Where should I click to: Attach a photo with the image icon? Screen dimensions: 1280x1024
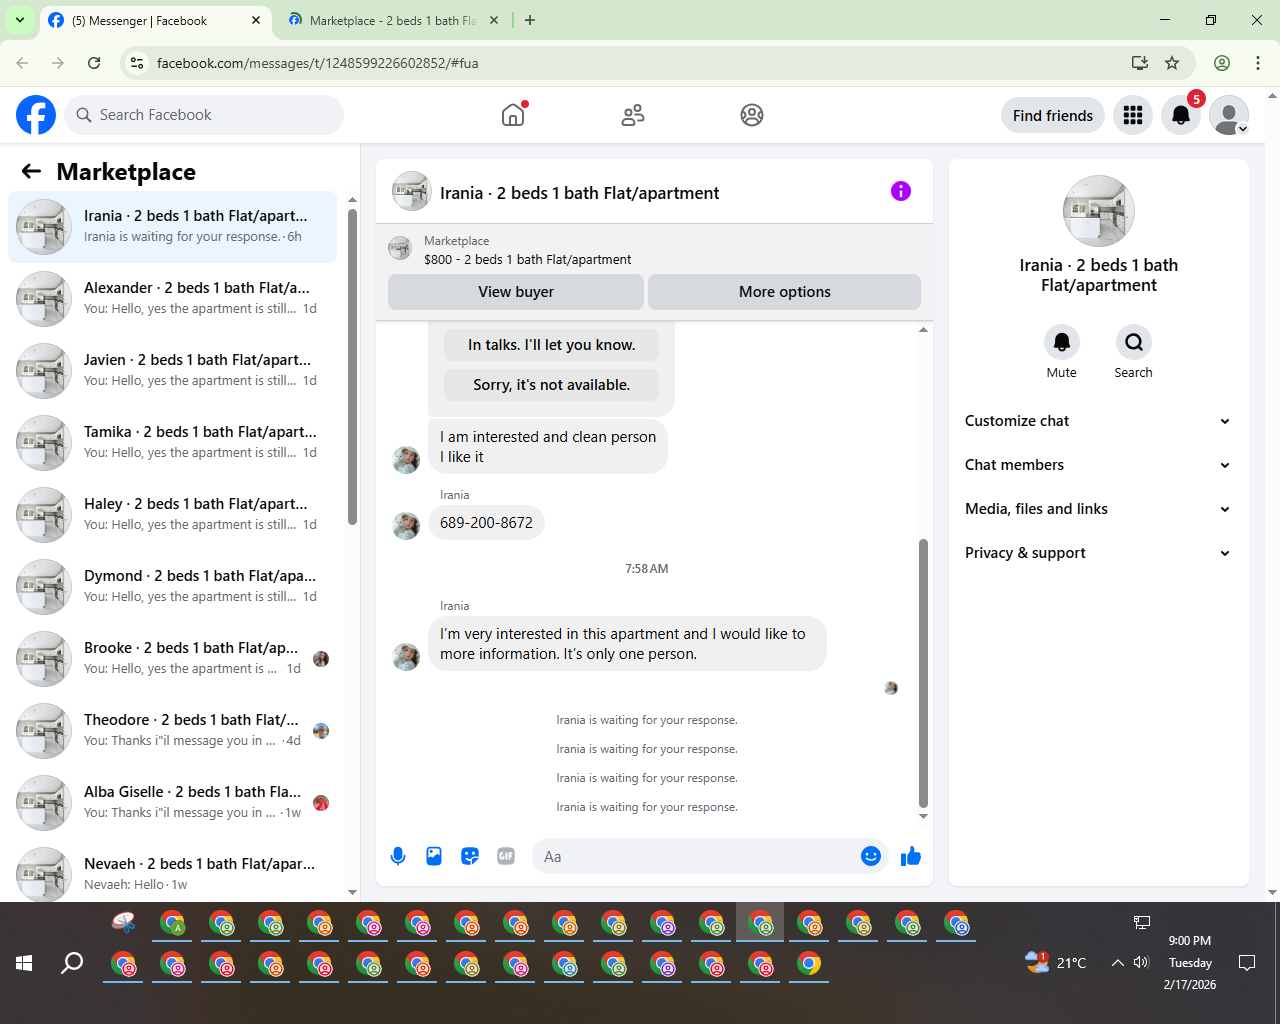click(434, 856)
